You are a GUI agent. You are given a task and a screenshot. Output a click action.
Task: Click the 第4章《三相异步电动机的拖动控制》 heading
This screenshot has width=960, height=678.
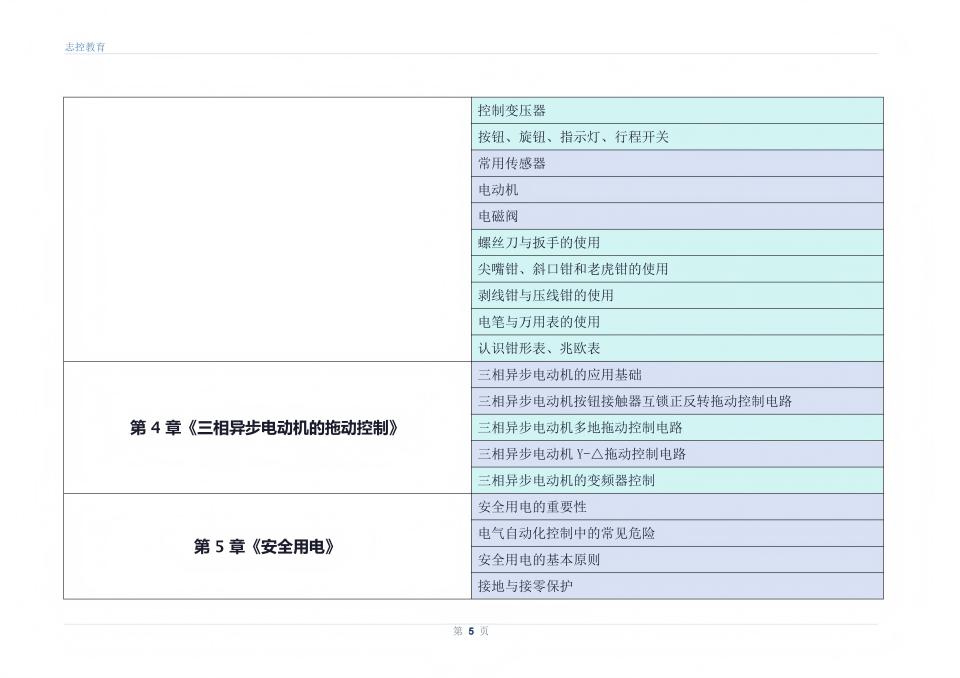264,428
